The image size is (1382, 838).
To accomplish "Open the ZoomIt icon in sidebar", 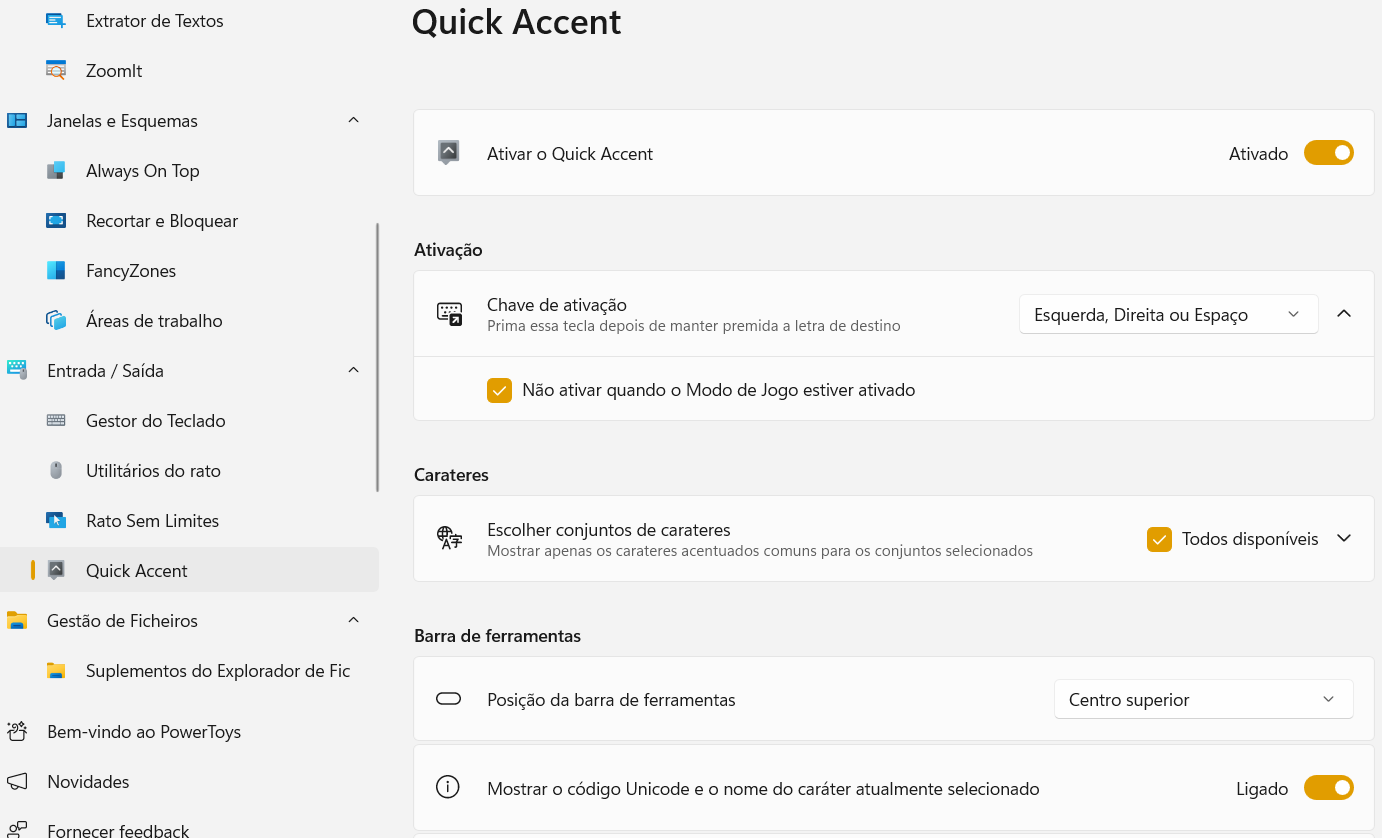I will point(56,71).
